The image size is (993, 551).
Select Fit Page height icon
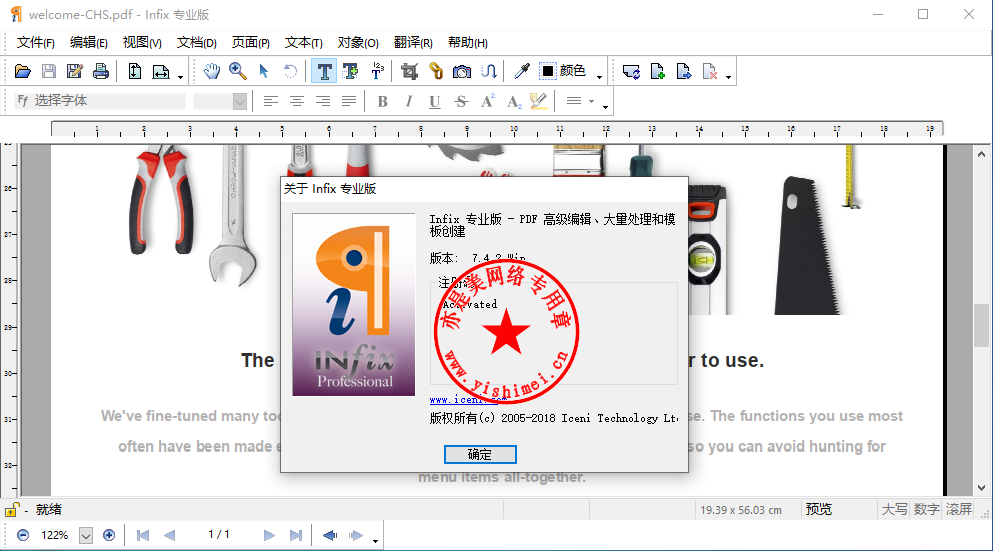pyautogui.click(x=134, y=71)
